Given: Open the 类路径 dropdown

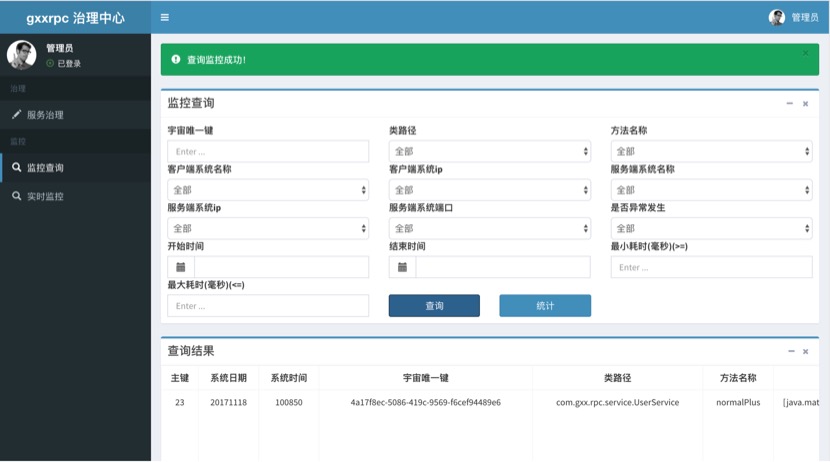Looking at the screenshot, I should (x=490, y=151).
